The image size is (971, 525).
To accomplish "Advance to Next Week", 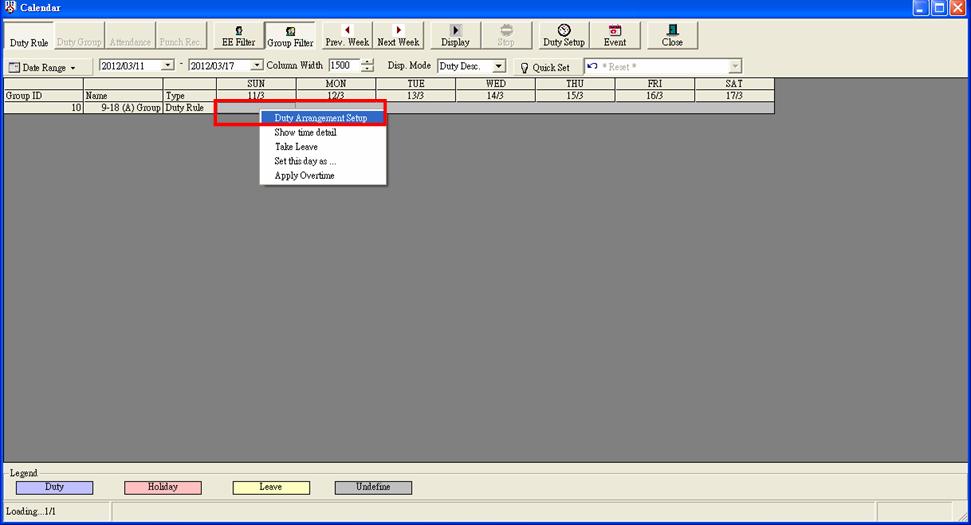I will [x=398, y=36].
